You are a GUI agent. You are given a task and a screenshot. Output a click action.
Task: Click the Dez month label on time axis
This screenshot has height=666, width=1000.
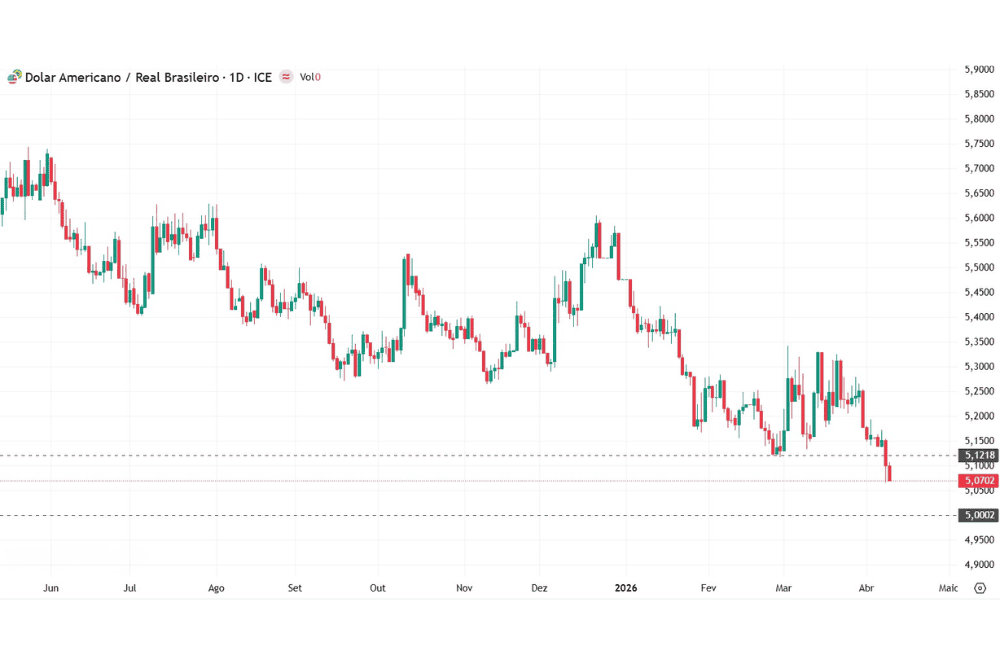pyautogui.click(x=540, y=588)
